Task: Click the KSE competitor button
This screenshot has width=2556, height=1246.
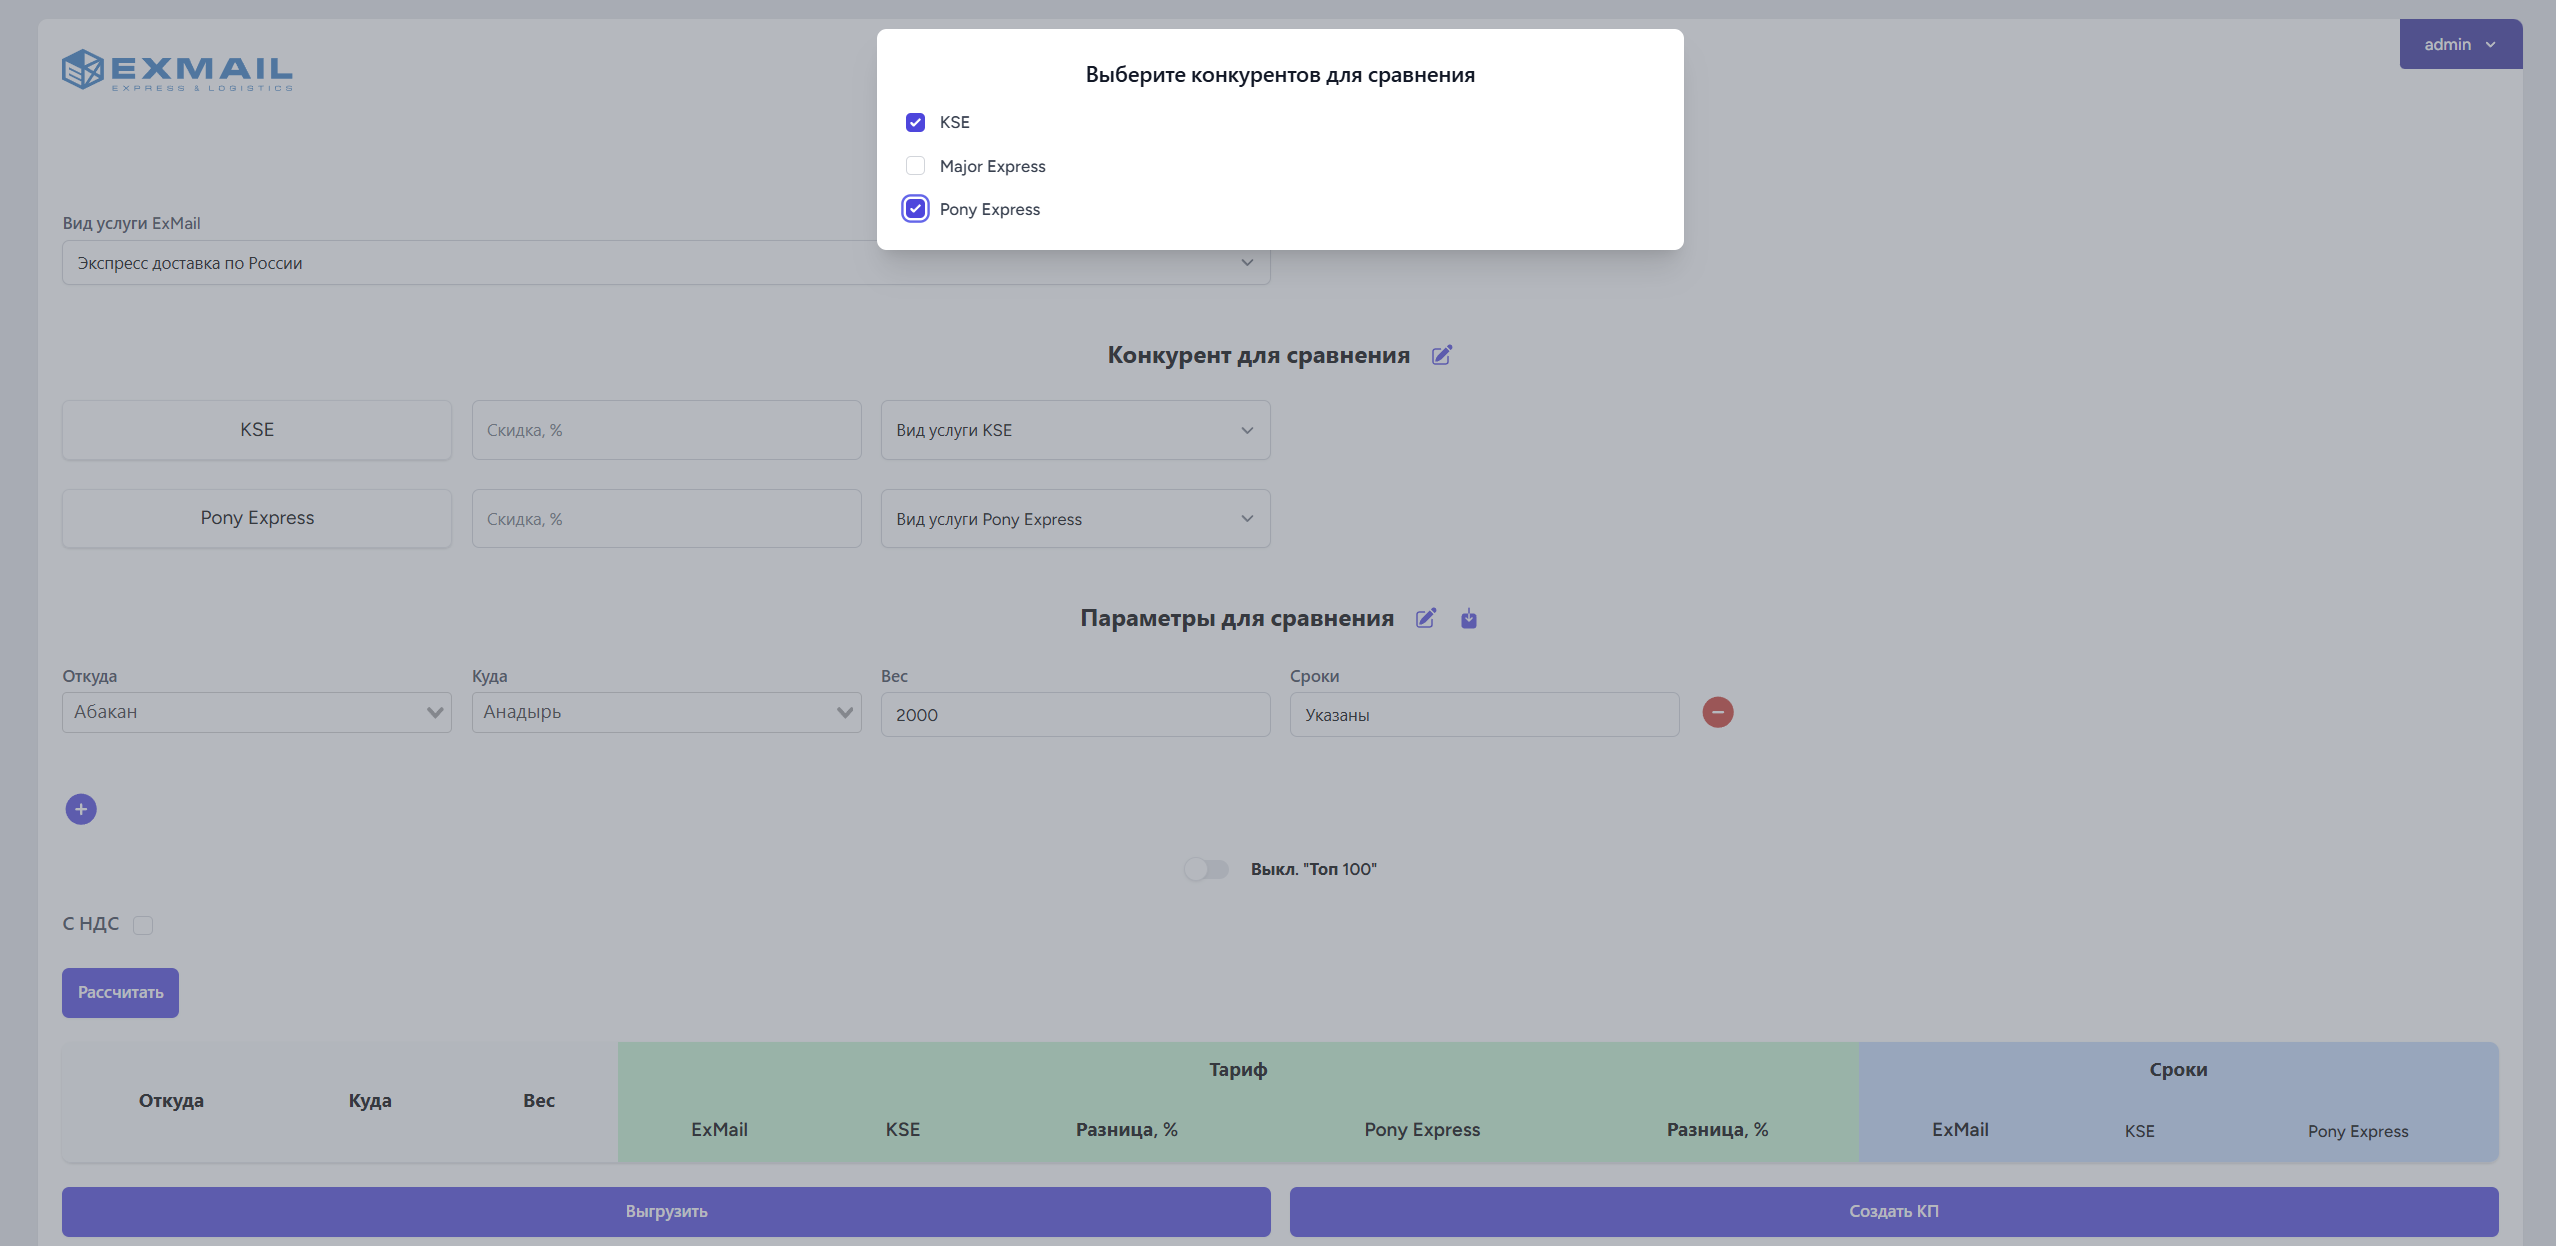Action: [257, 430]
